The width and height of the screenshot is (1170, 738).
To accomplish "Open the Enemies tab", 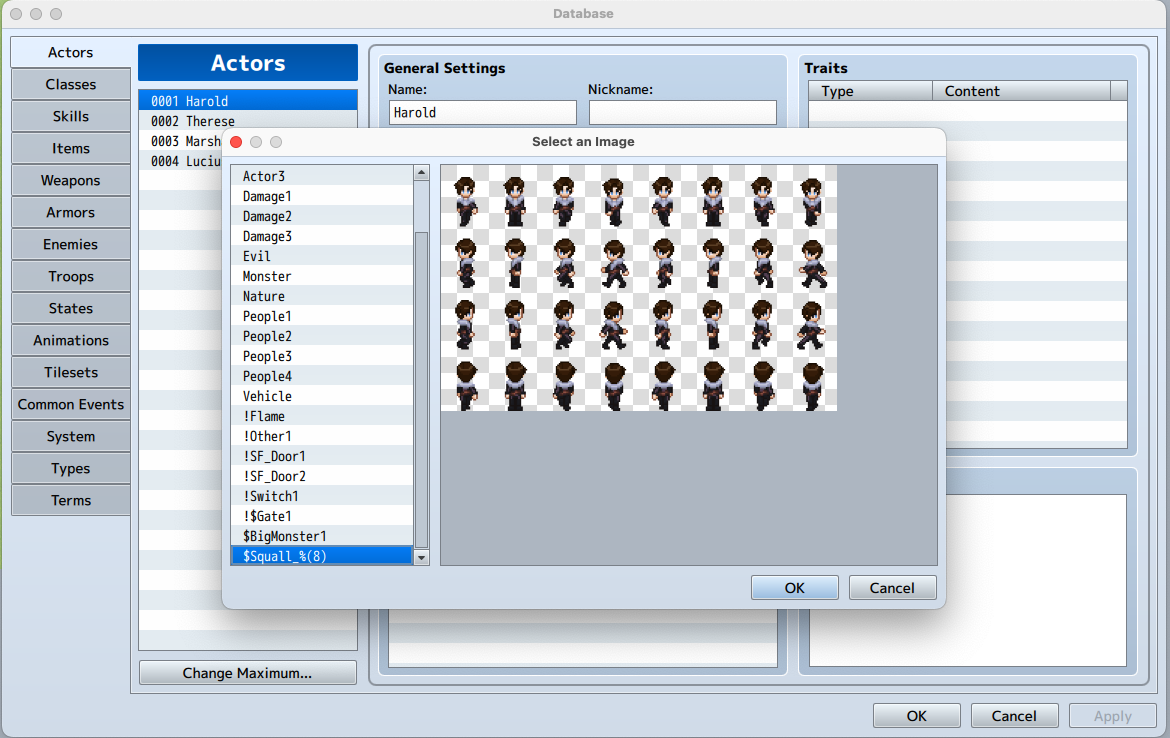I will point(71,244).
